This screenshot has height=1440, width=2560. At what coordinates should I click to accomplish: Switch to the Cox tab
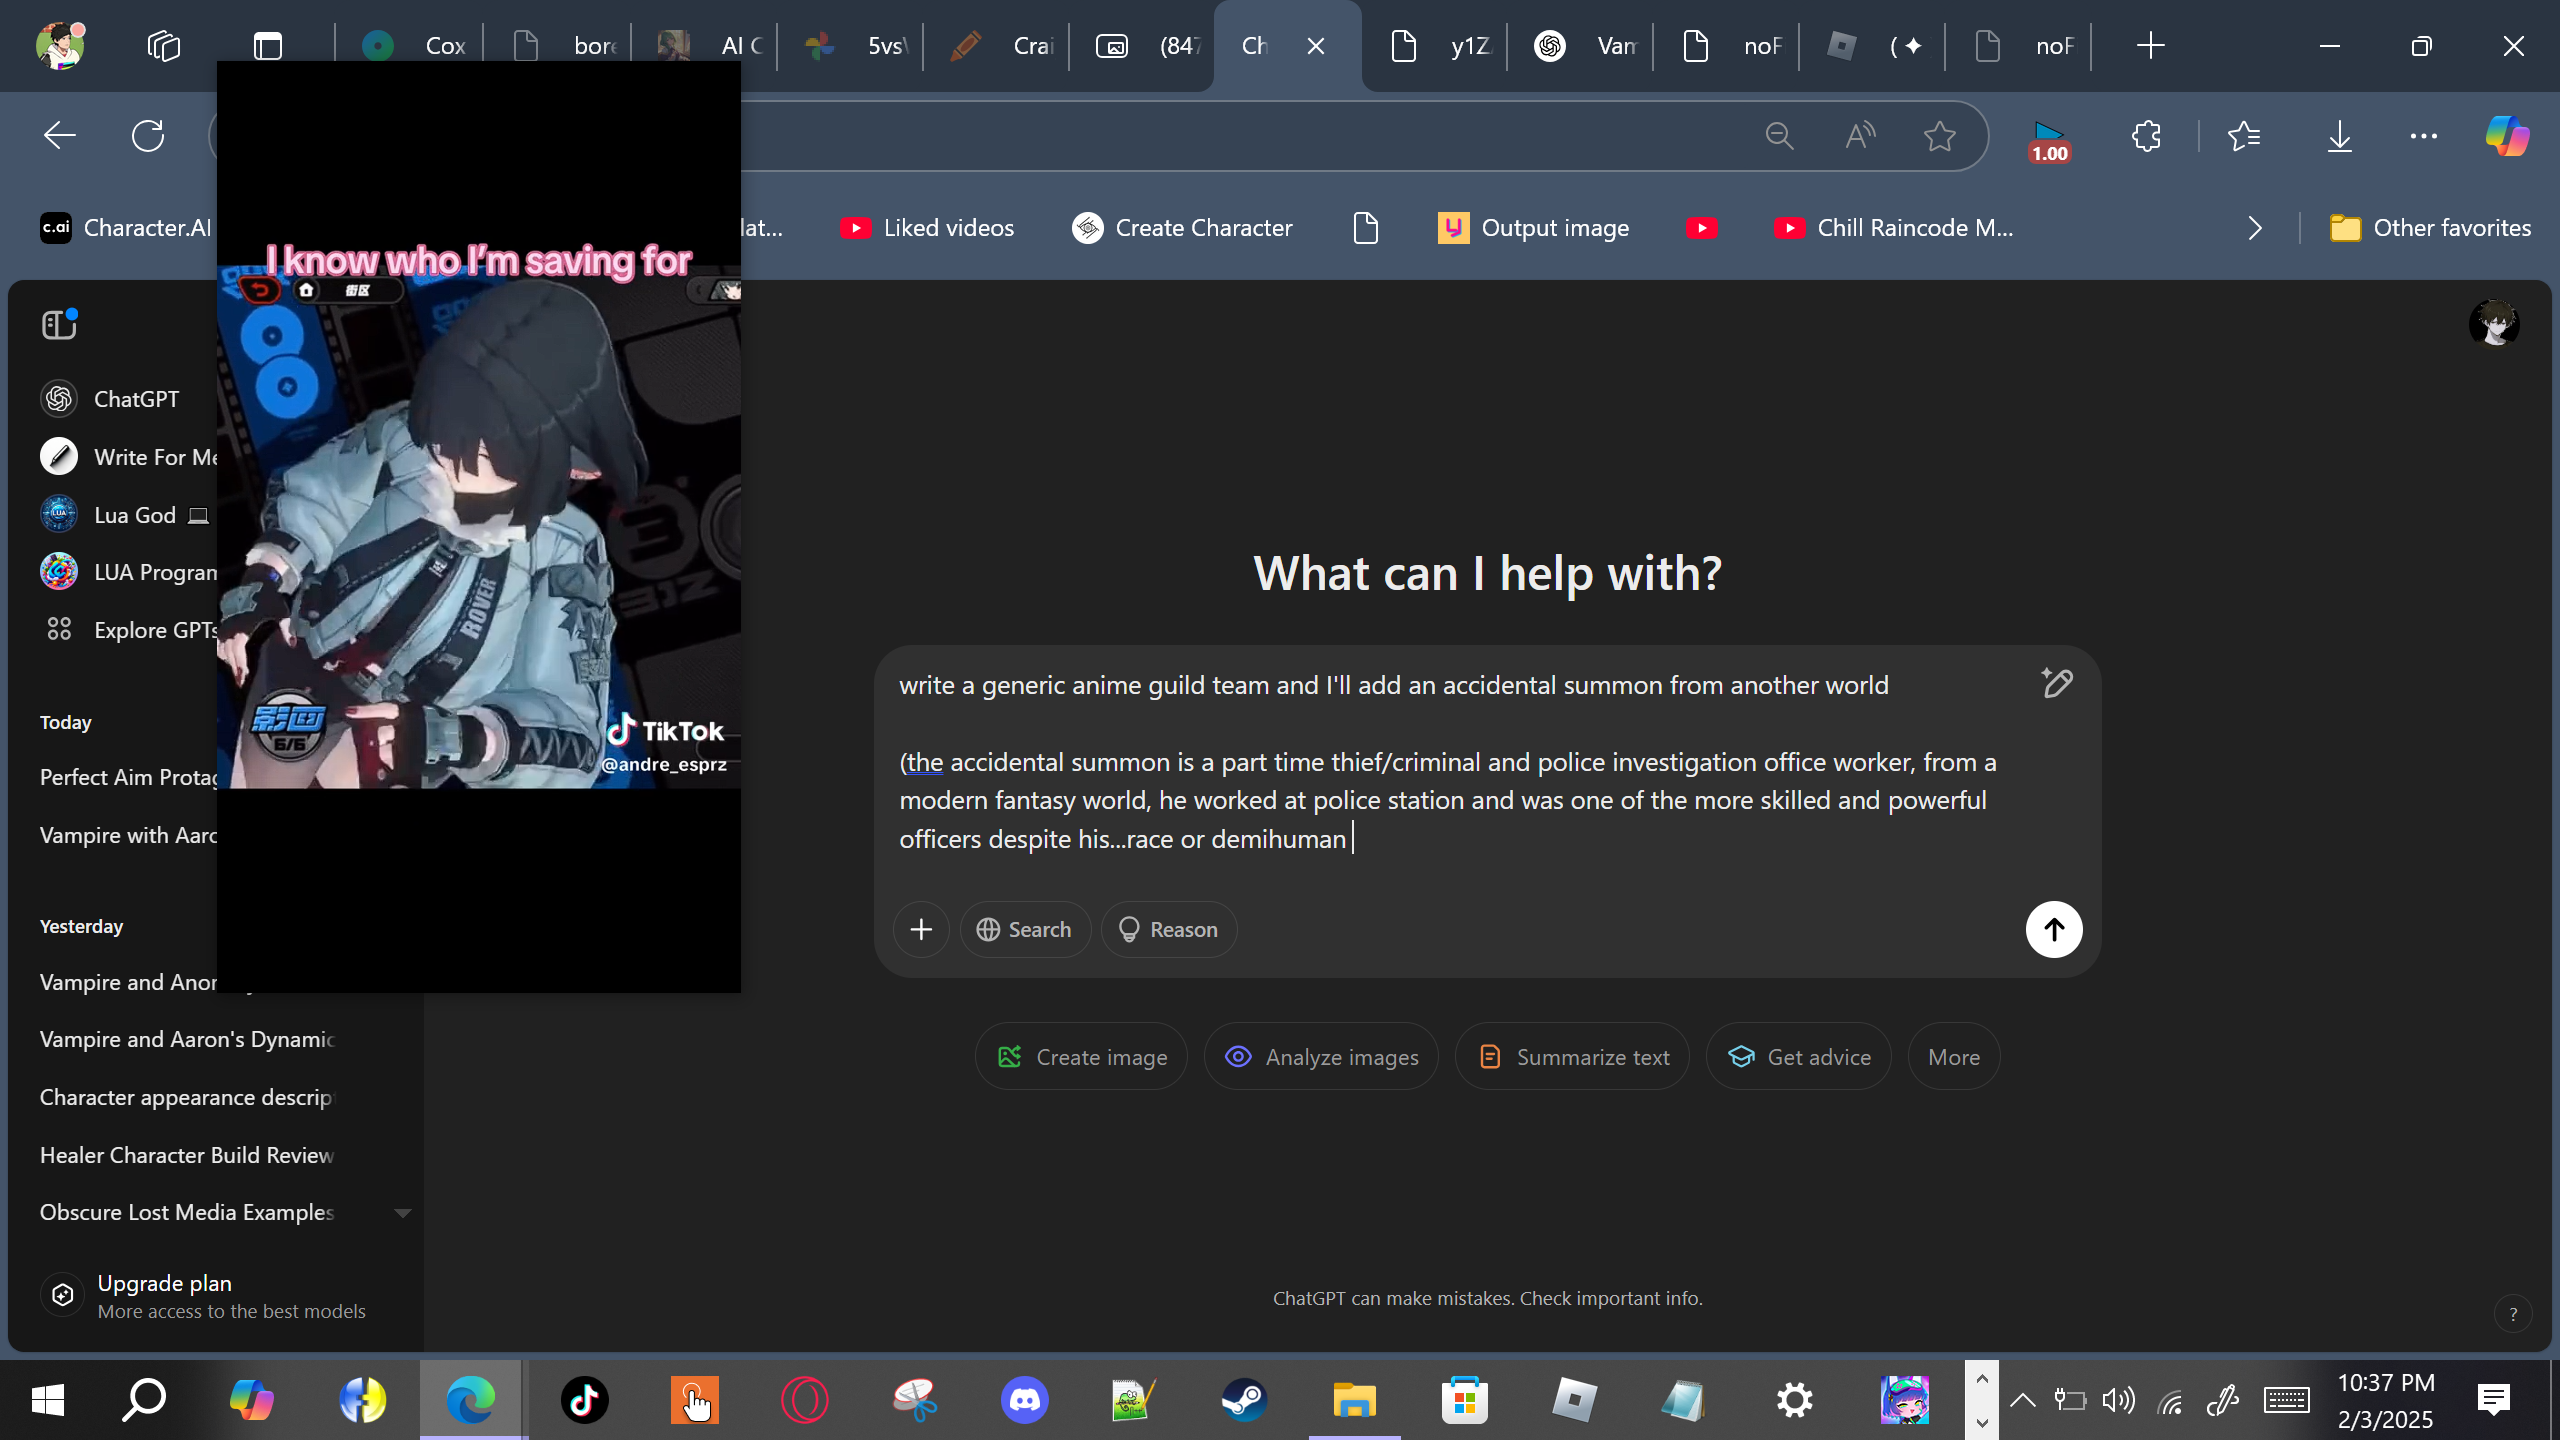[x=410, y=46]
